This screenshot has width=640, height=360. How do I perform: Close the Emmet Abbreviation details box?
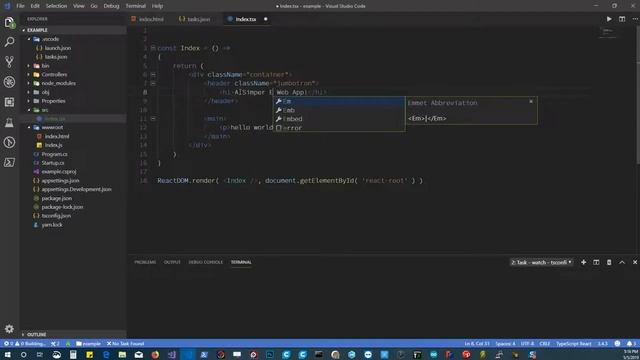pyautogui.click(x=531, y=101)
